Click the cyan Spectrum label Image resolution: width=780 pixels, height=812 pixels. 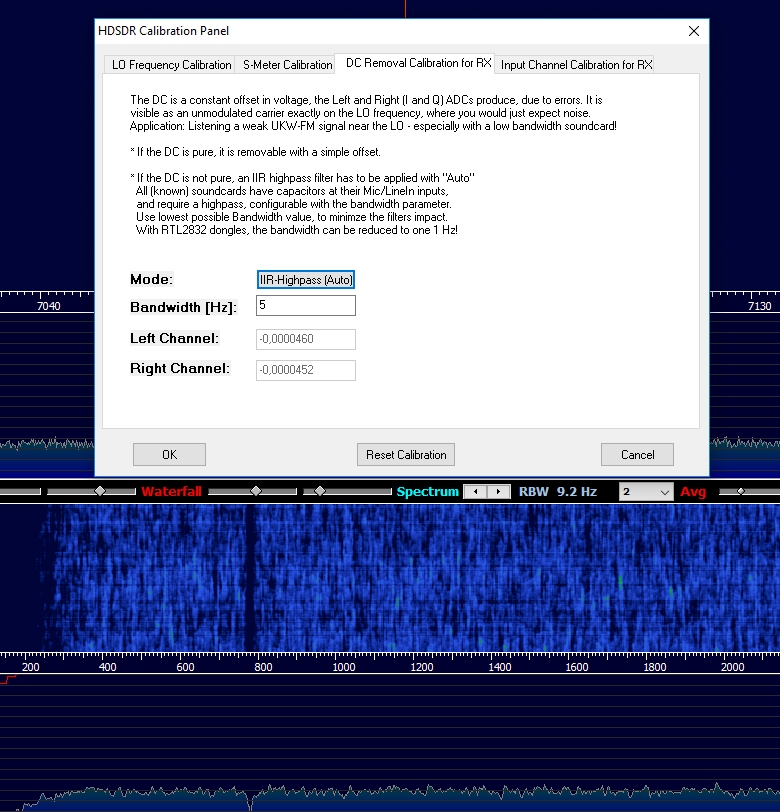point(427,491)
